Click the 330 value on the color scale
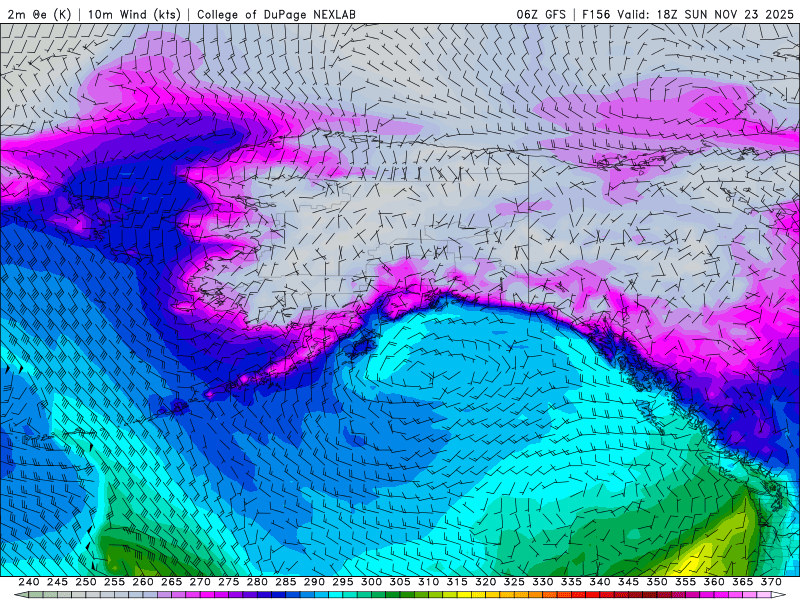800x600 pixels. click(543, 582)
